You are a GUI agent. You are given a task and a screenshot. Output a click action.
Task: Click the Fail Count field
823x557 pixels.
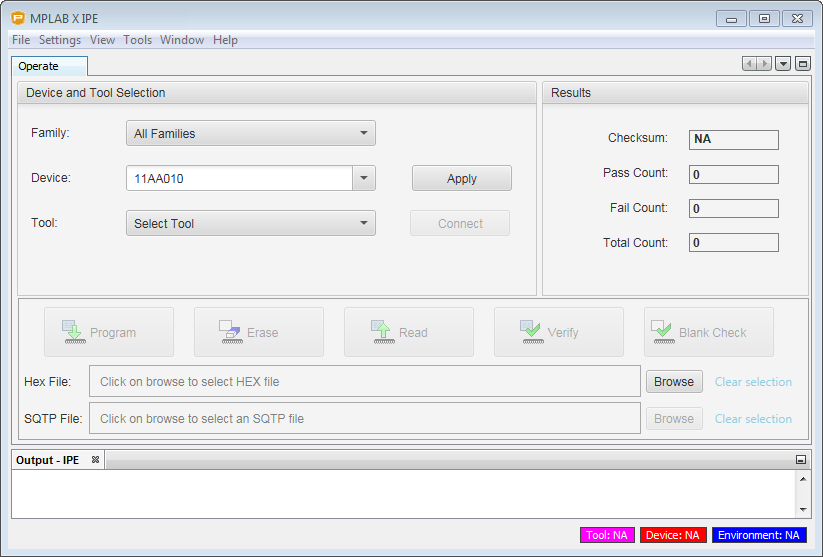click(733, 208)
